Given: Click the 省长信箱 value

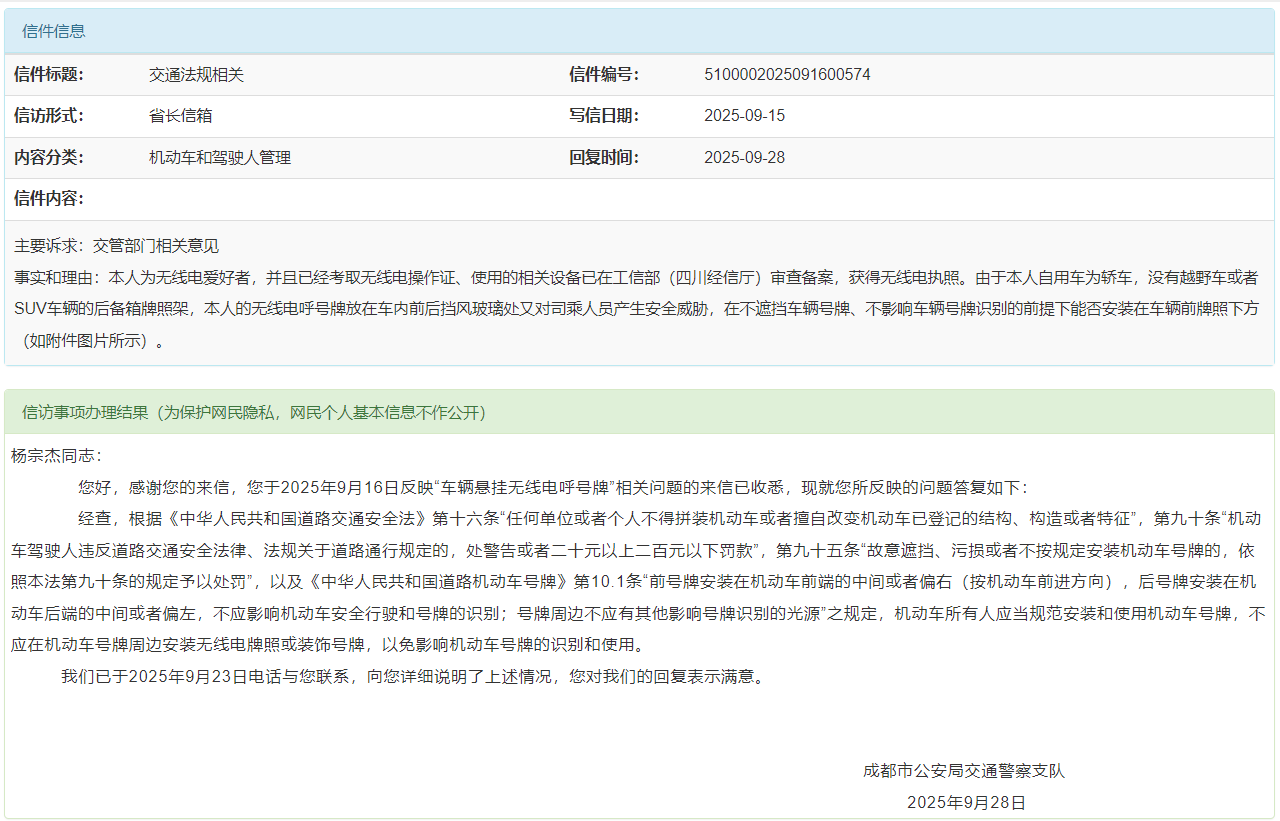Looking at the screenshot, I should [x=180, y=116].
